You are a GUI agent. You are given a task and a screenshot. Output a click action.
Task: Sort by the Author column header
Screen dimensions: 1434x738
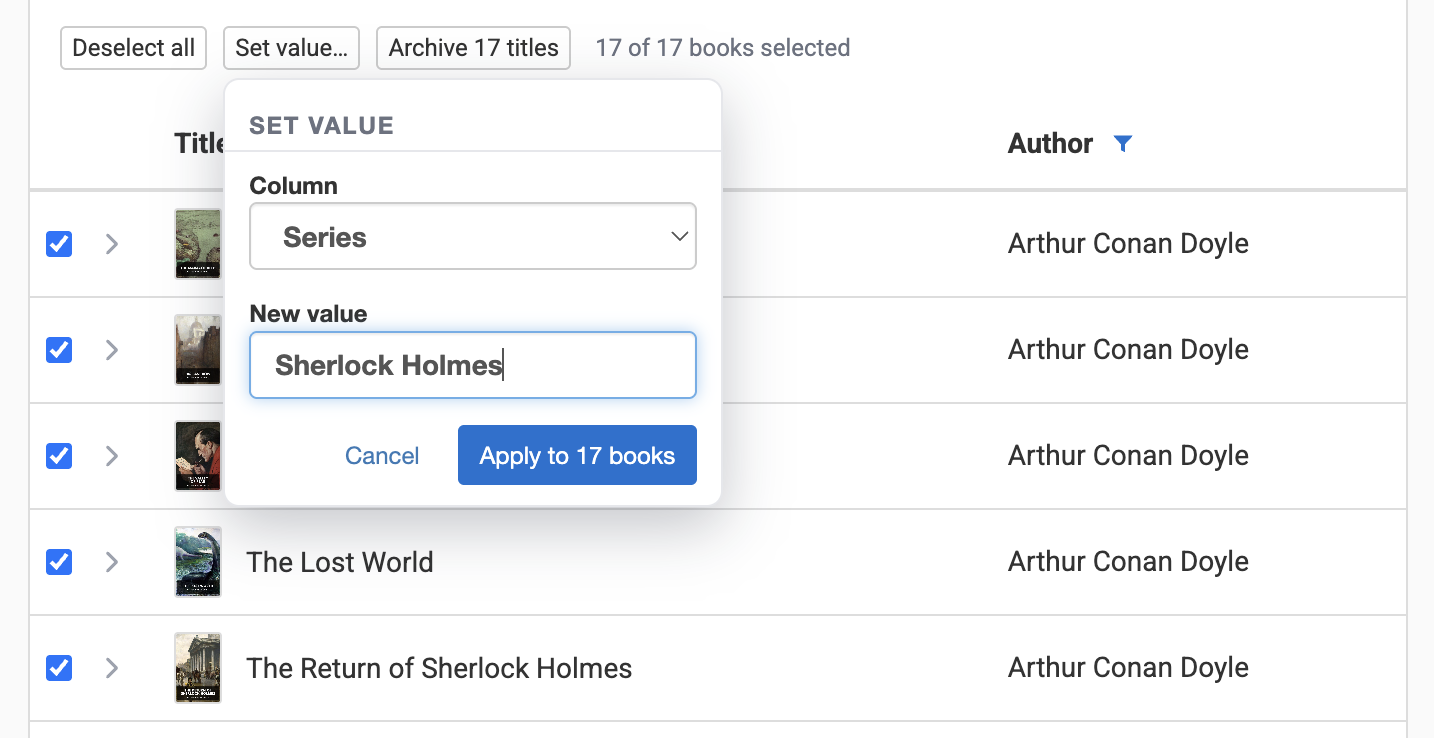[x=1050, y=144]
